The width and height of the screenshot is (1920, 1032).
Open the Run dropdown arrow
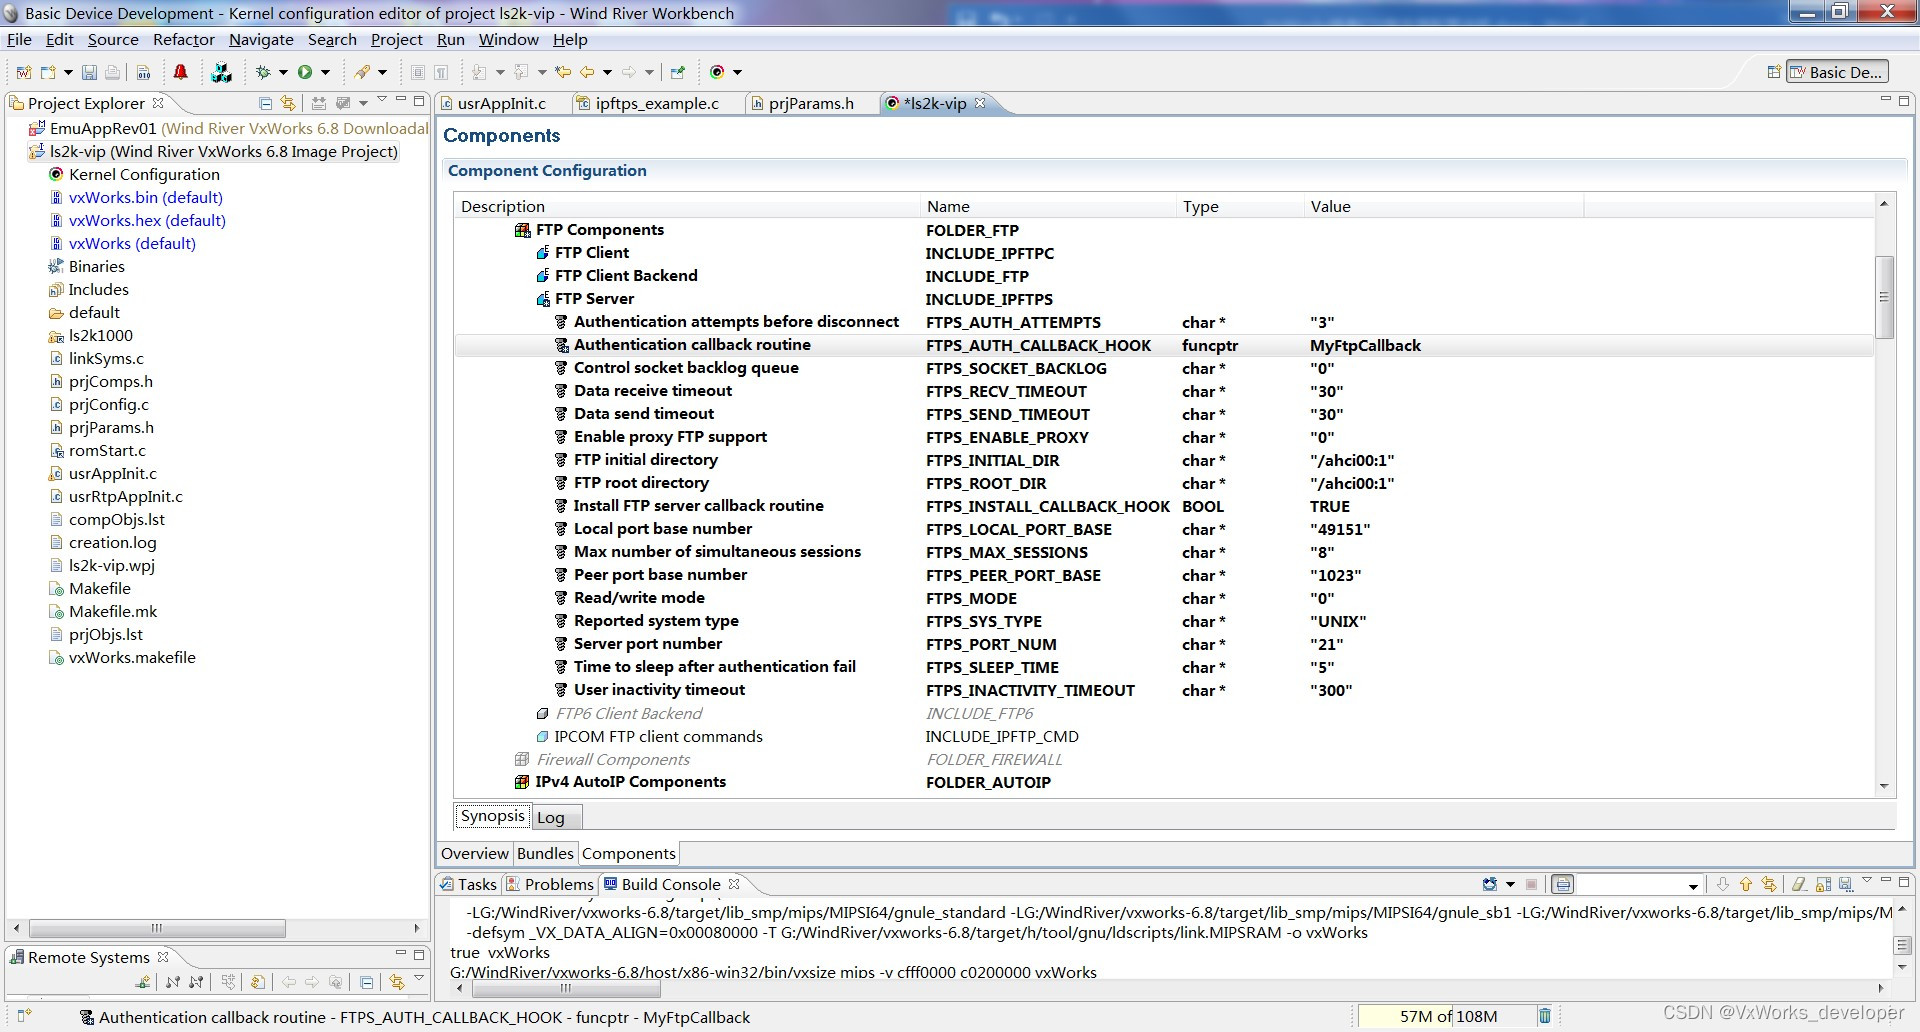coord(325,72)
